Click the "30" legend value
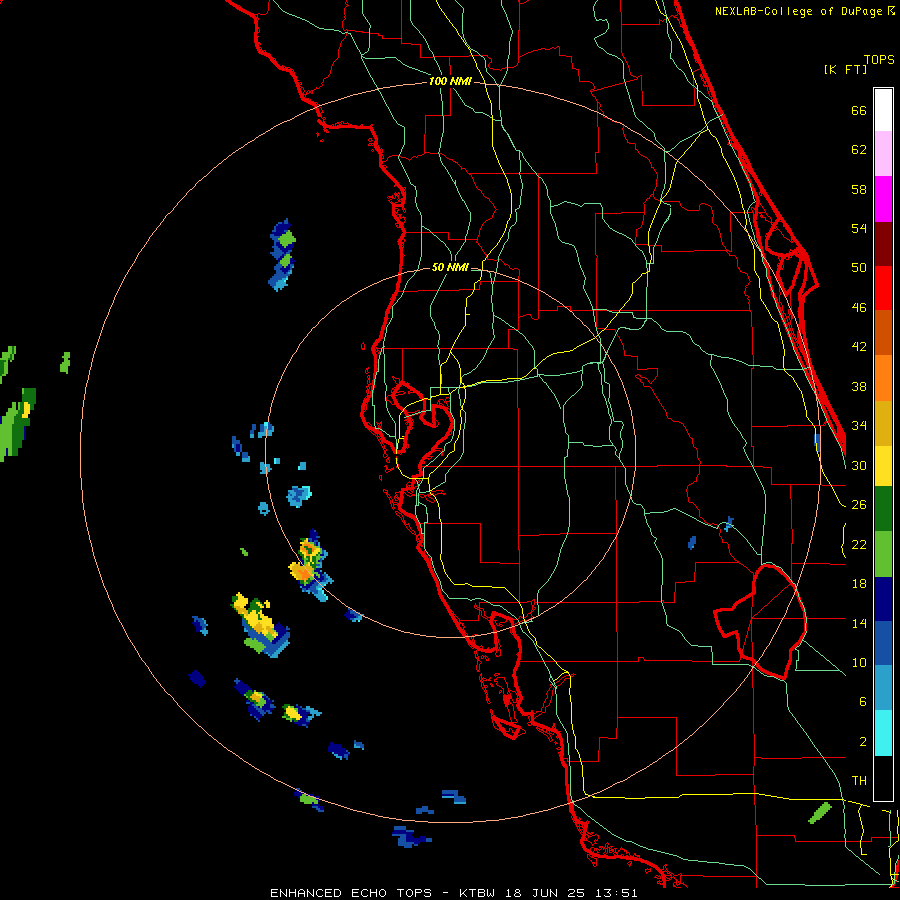Image resolution: width=900 pixels, height=900 pixels. (x=859, y=465)
